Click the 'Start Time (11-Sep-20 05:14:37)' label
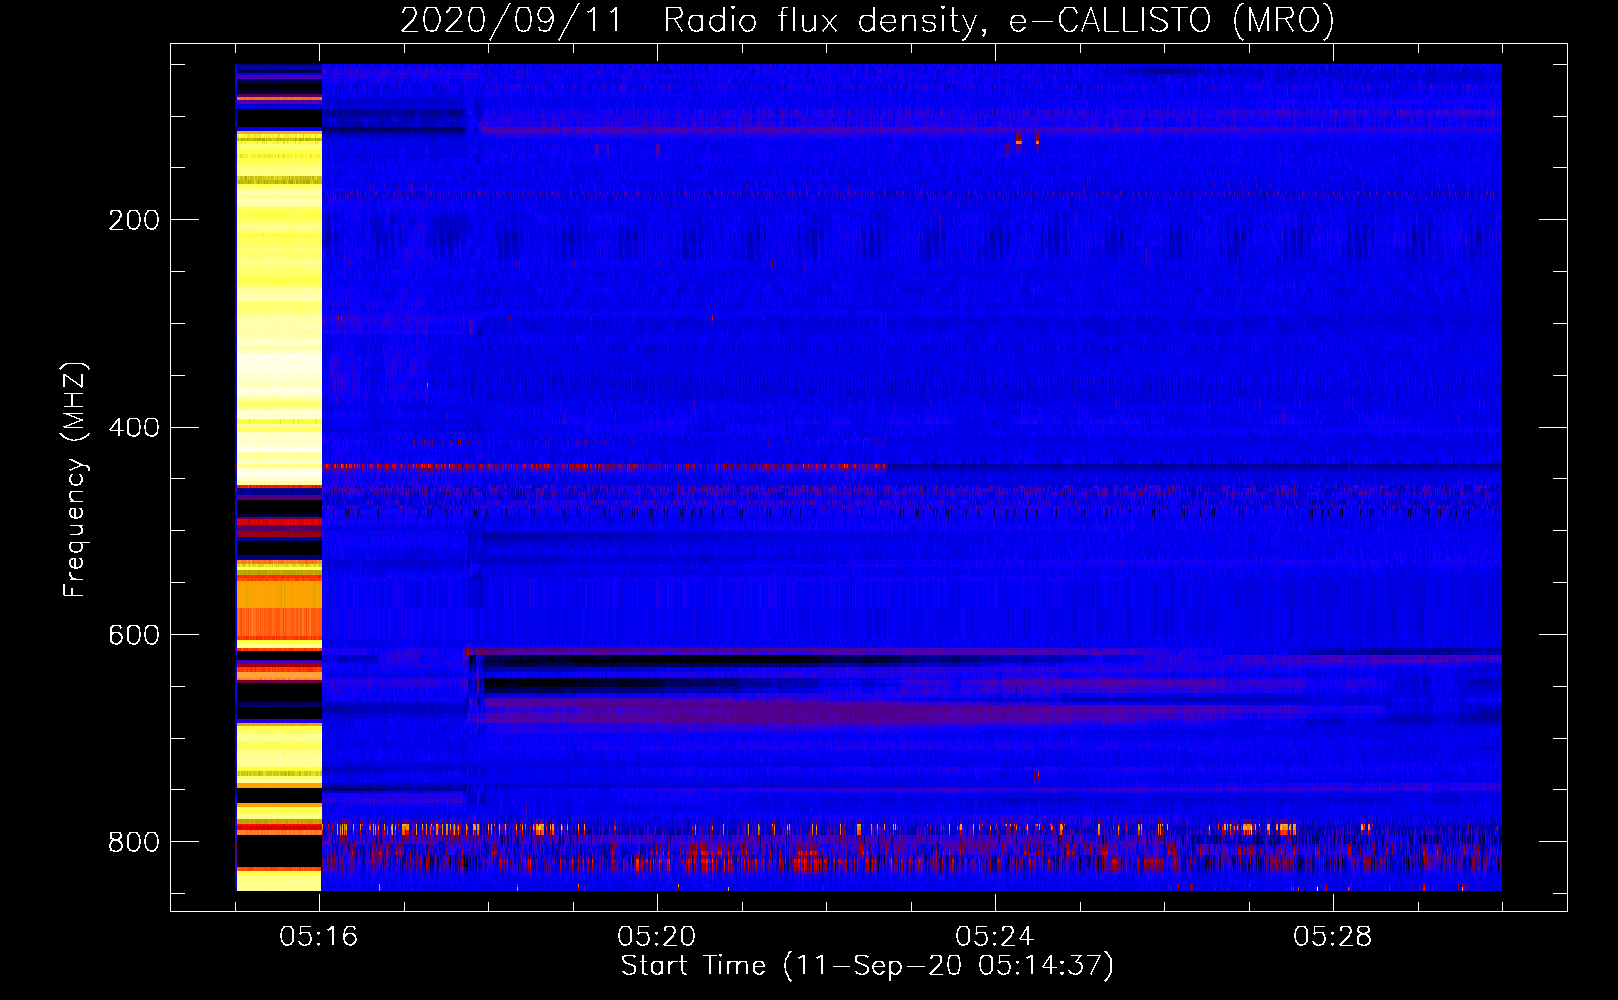 [x=867, y=966]
